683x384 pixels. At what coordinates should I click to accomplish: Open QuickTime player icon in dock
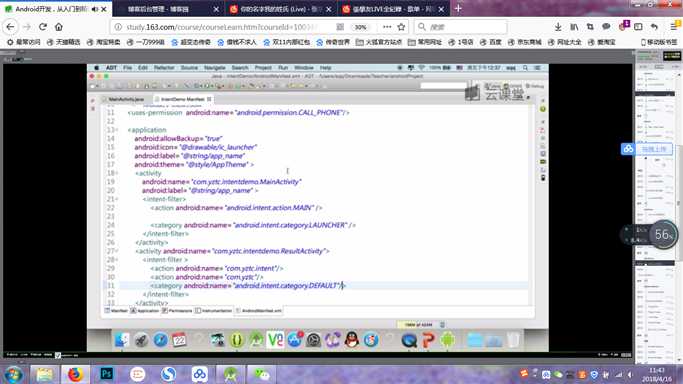tap(409, 340)
